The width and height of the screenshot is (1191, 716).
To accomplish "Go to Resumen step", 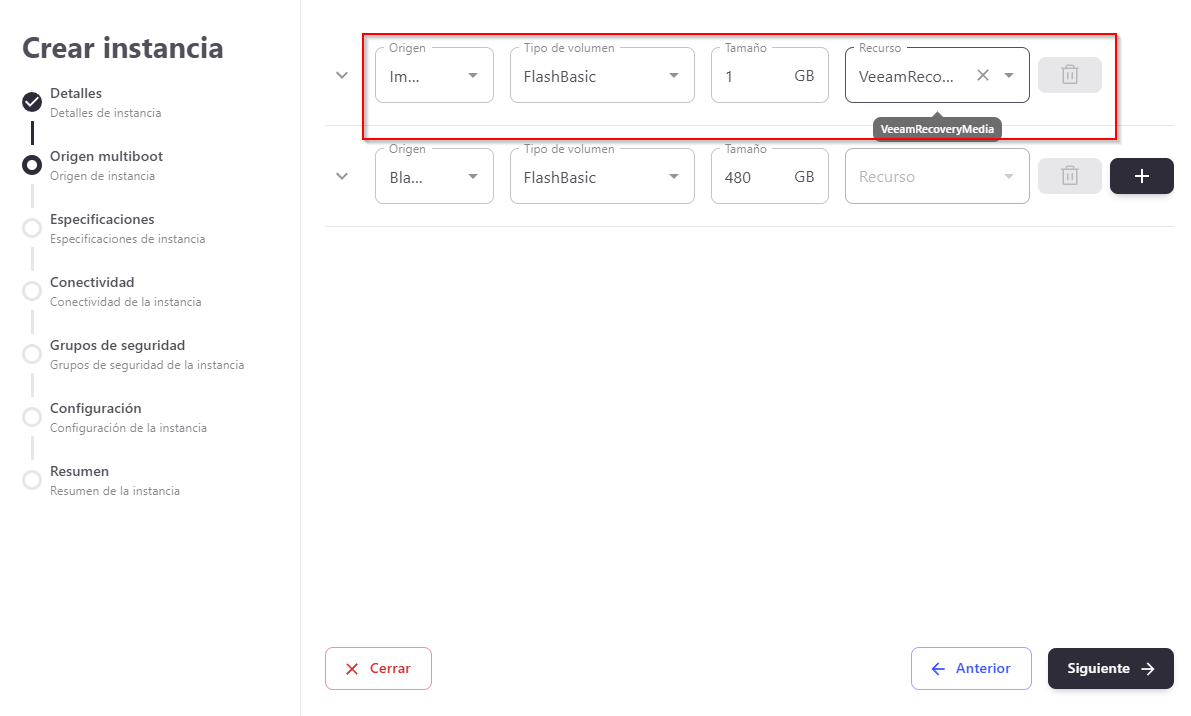I will (x=79, y=472).
